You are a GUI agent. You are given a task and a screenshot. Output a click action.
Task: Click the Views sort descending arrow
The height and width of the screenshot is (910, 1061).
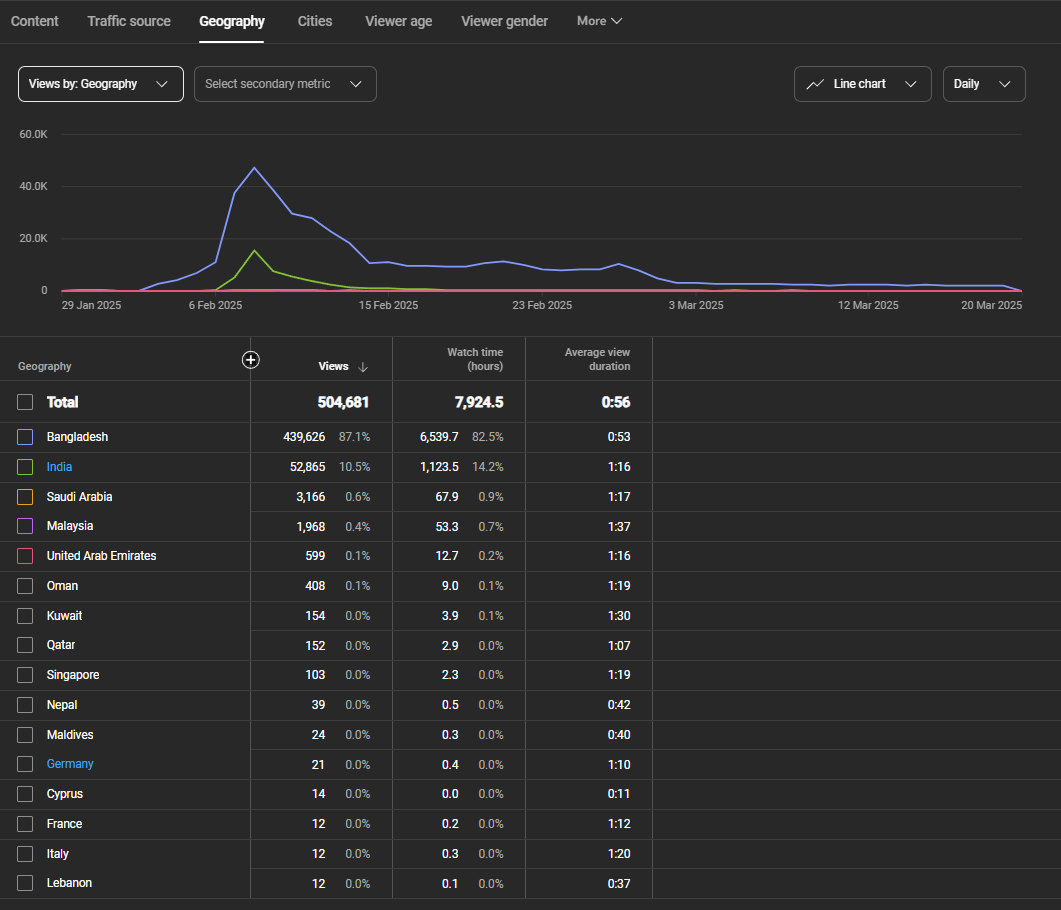363,367
